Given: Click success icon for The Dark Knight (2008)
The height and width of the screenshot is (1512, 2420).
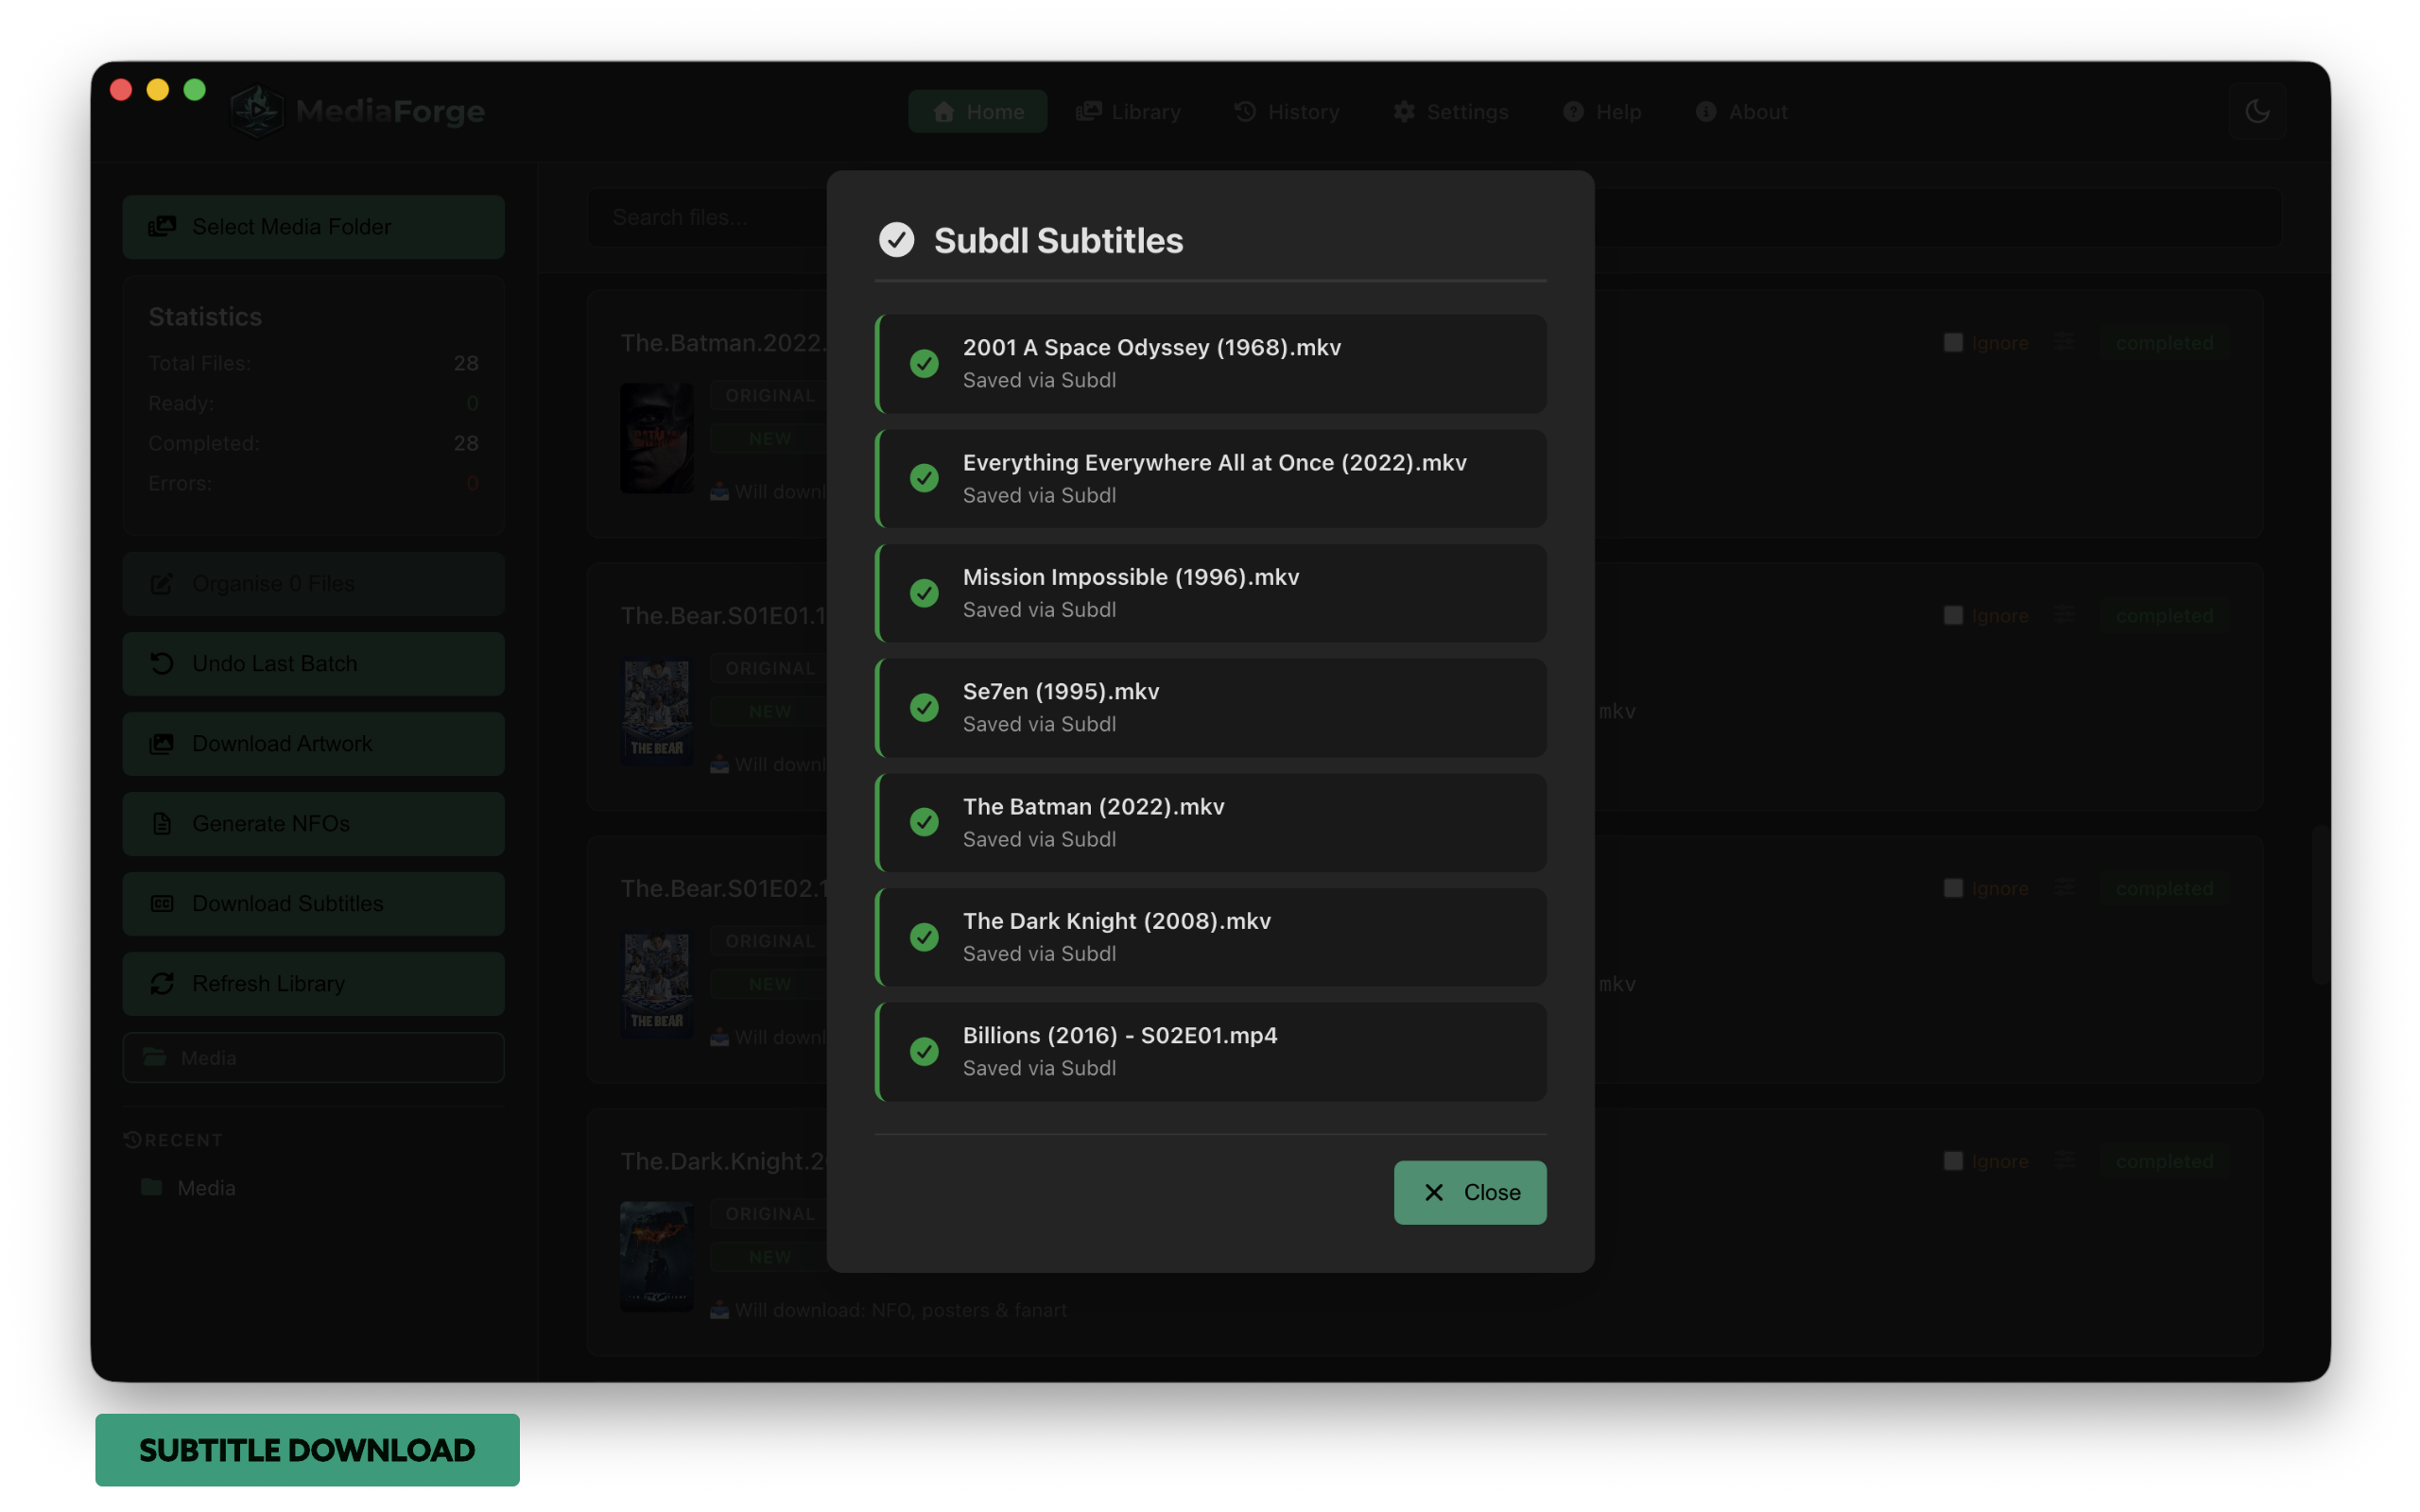Looking at the screenshot, I should click(924, 937).
